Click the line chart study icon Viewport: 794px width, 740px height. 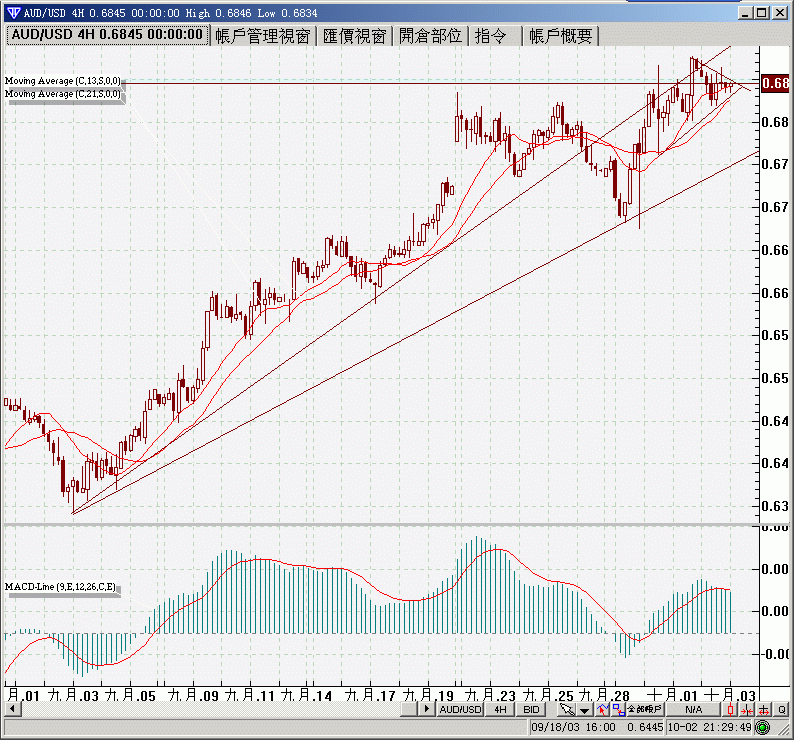[x=604, y=710]
